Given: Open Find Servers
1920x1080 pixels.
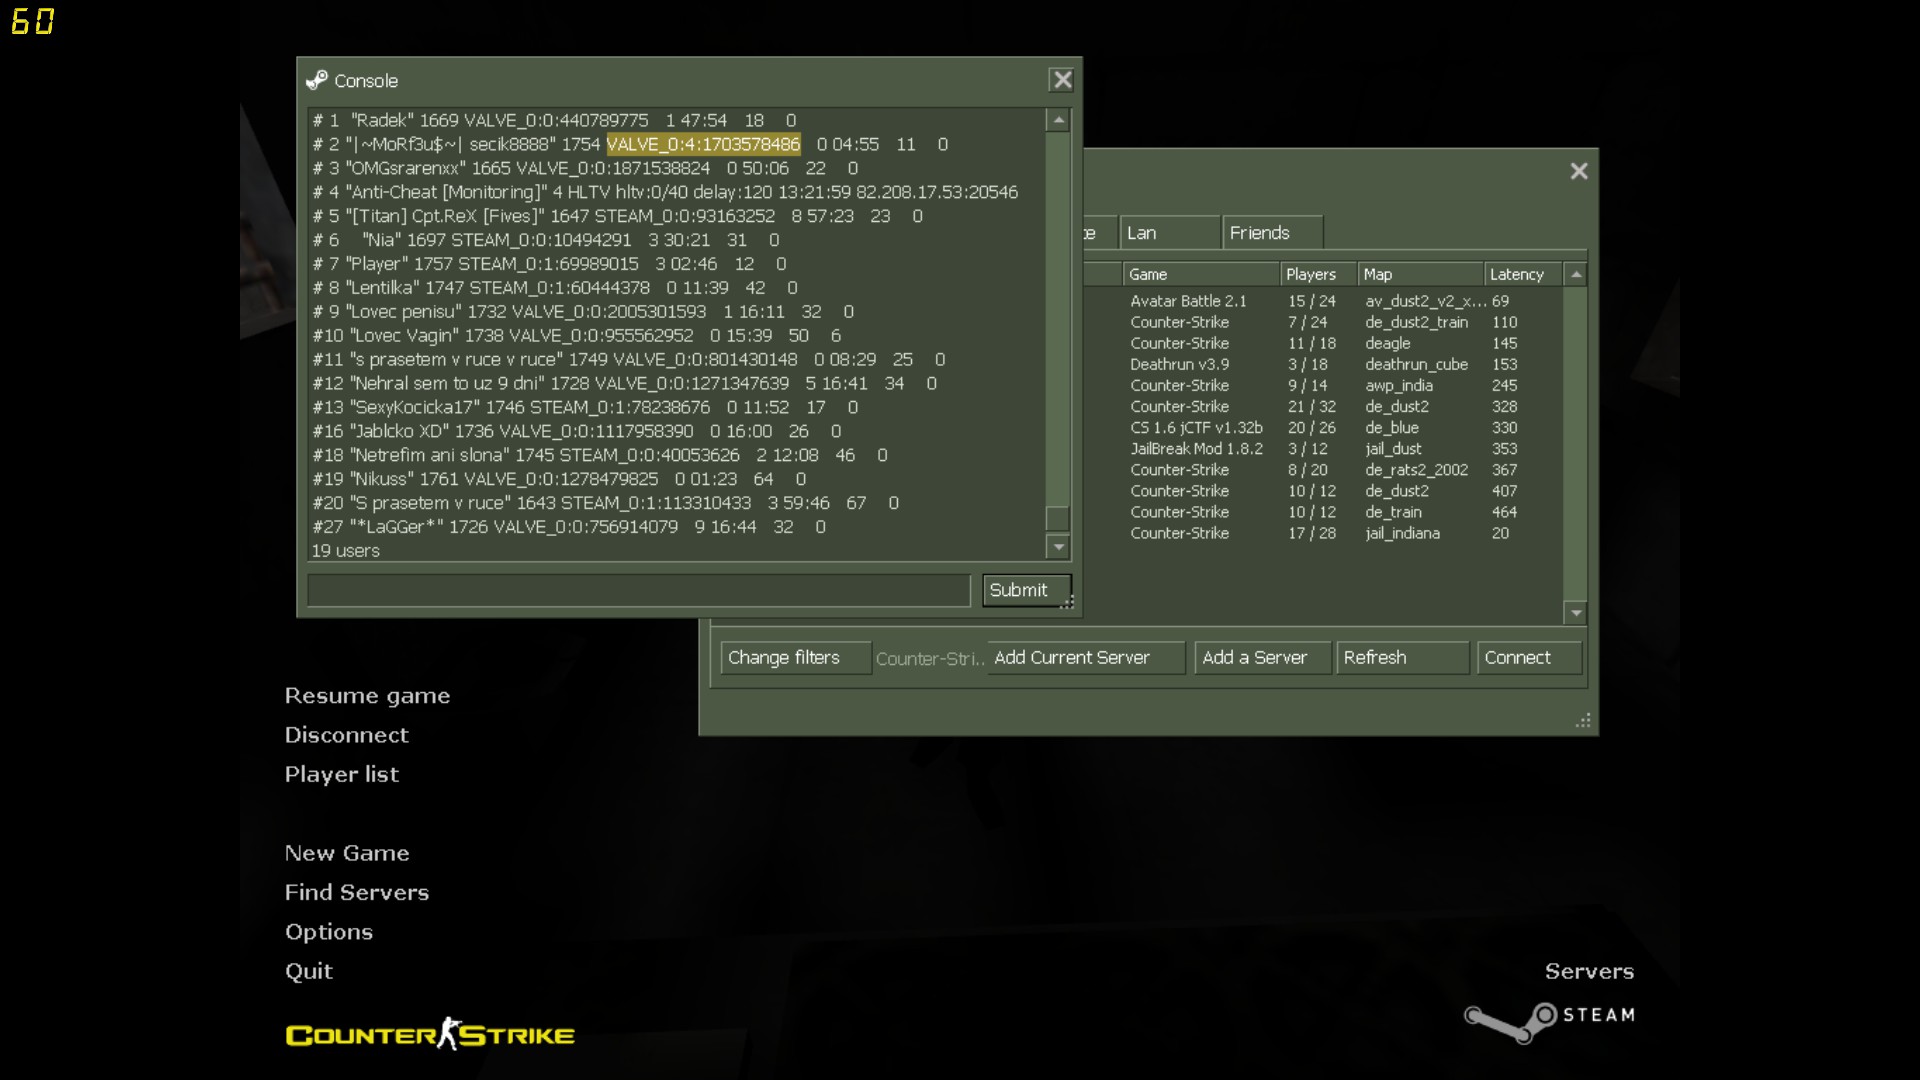Looking at the screenshot, I should point(356,892).
